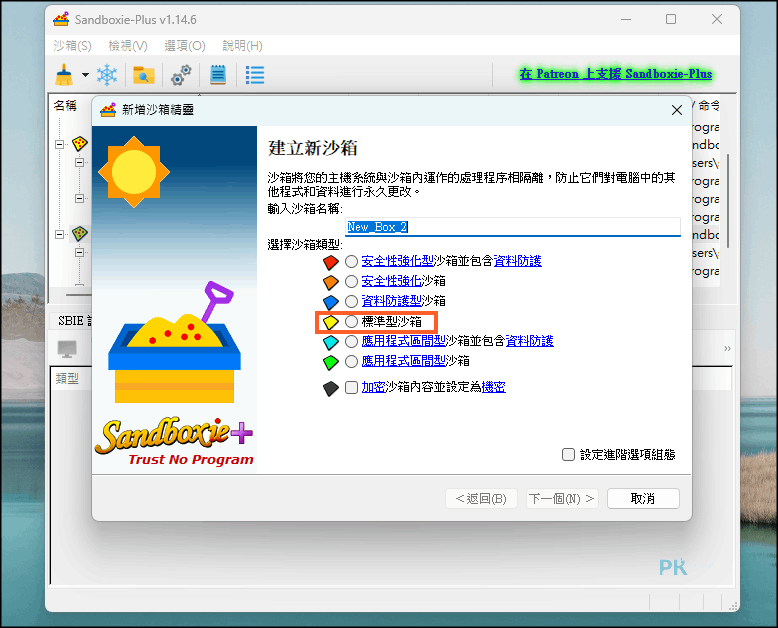Maximize the Sandboxie-Plus main window
Screen dimensions: 778x628
click(x=671, y=19)
